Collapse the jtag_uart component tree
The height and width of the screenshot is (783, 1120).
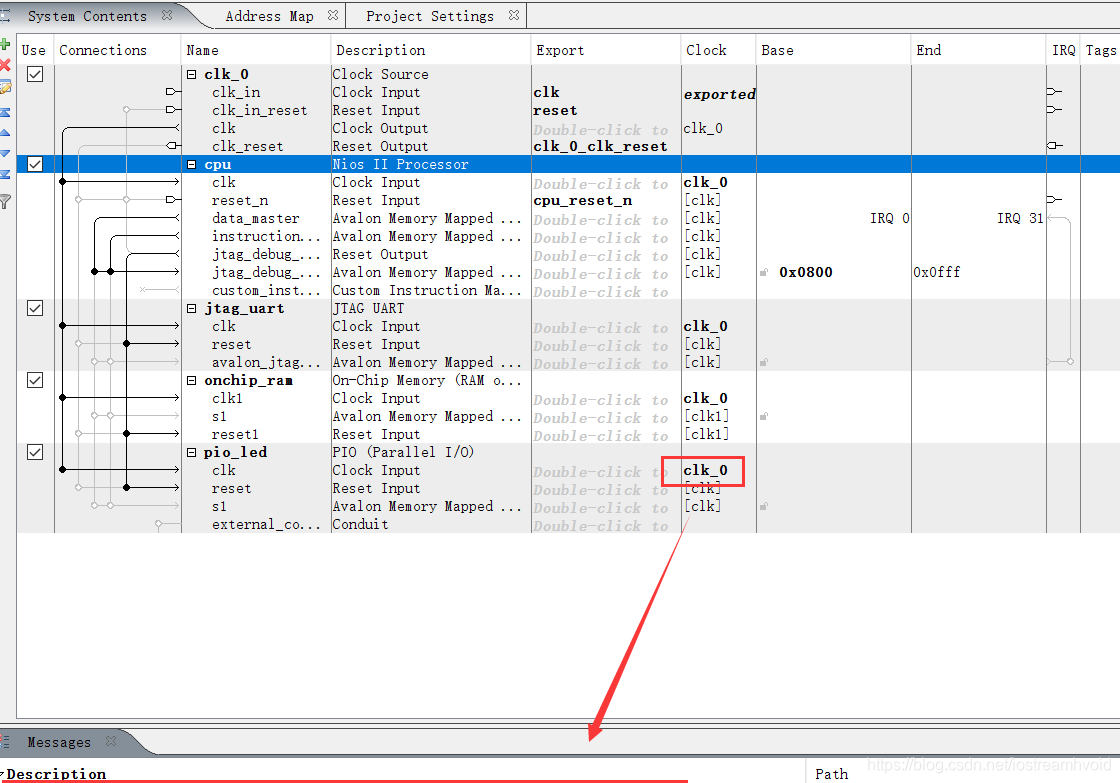tap(191, 309)
